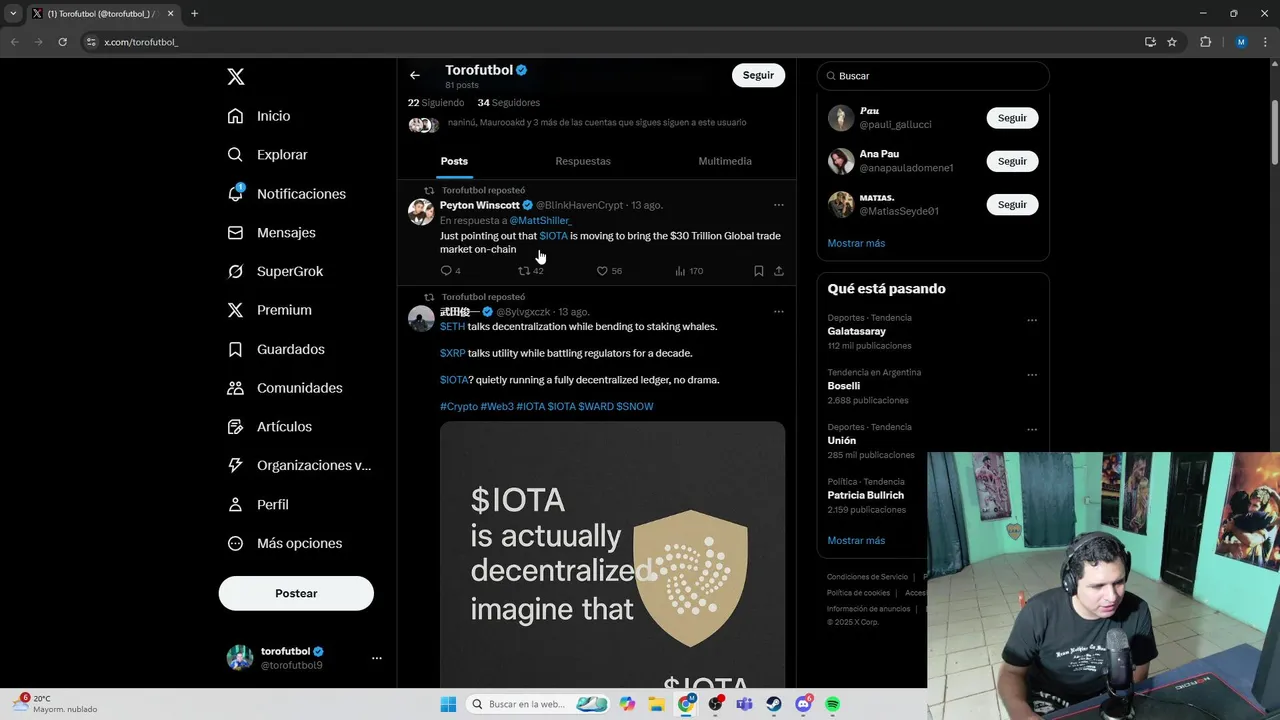The height and width of the screenshot is (720, 1280).
Task: Click Mostrar más under follow suggestions
Action: click(856, 243)
